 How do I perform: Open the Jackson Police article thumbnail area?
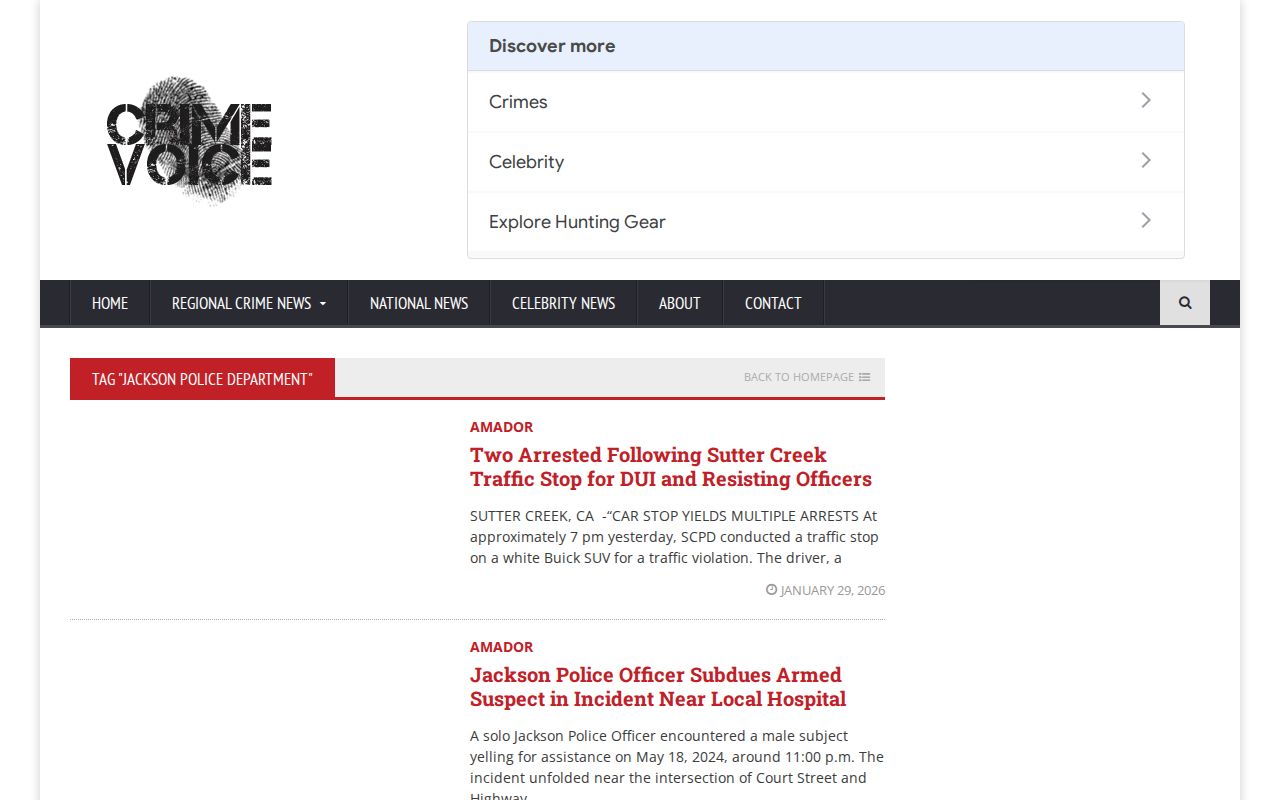pyautogui.click(x=260, y=720)
